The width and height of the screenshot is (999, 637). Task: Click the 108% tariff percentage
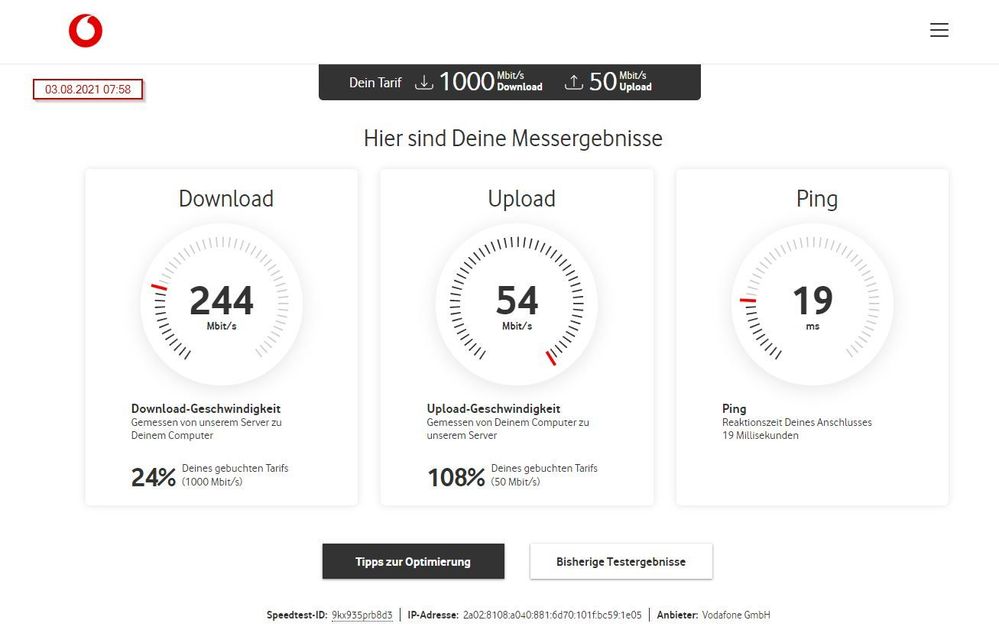point(456,476)
